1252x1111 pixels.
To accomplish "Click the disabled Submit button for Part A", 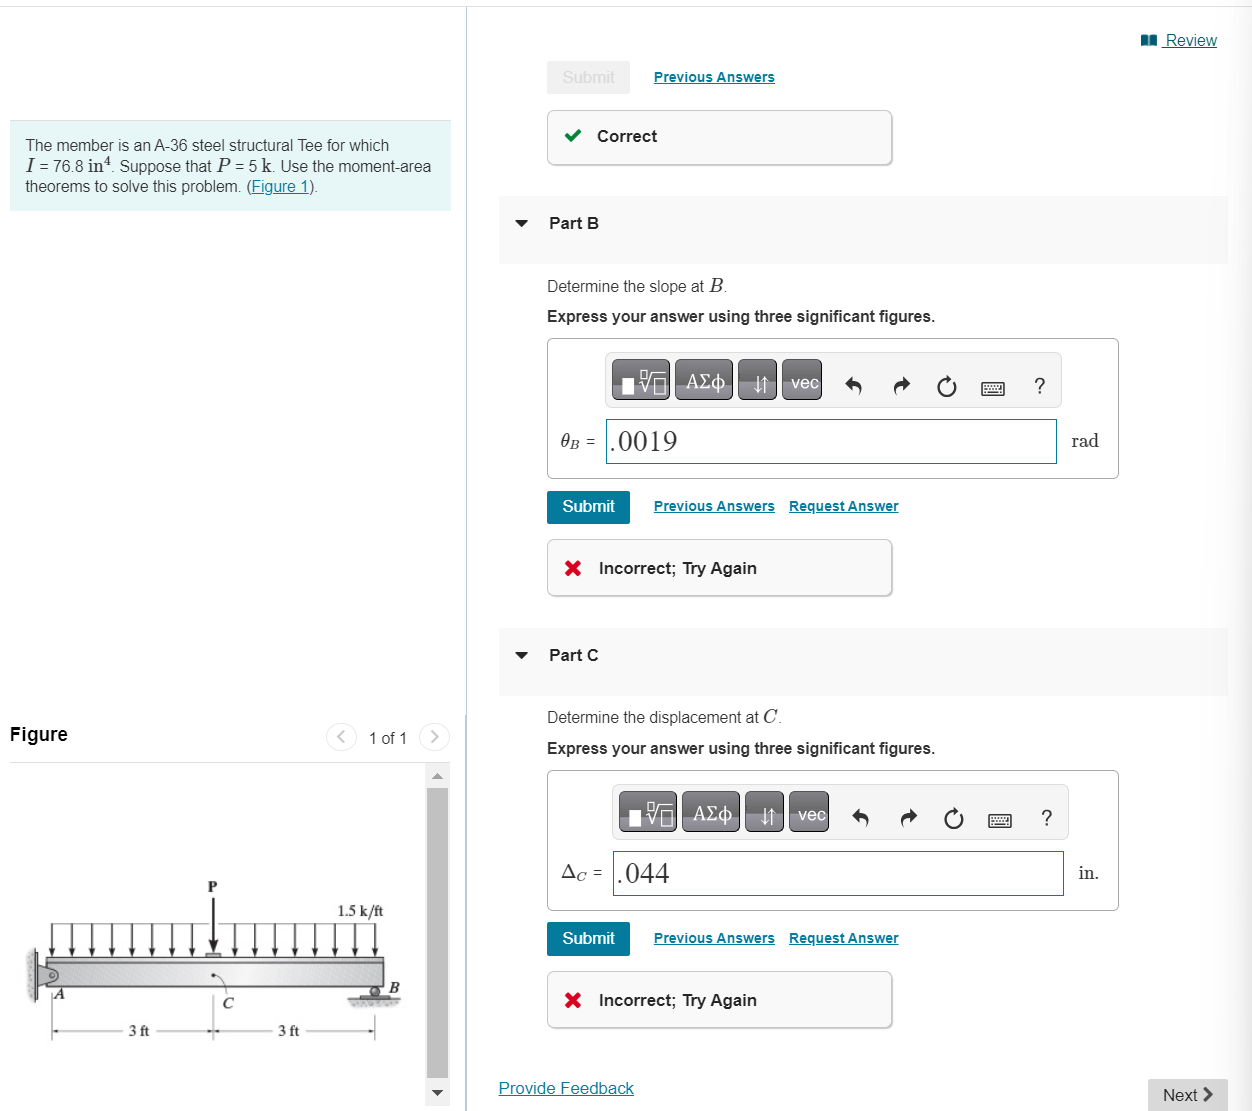I will click(588, 77).
